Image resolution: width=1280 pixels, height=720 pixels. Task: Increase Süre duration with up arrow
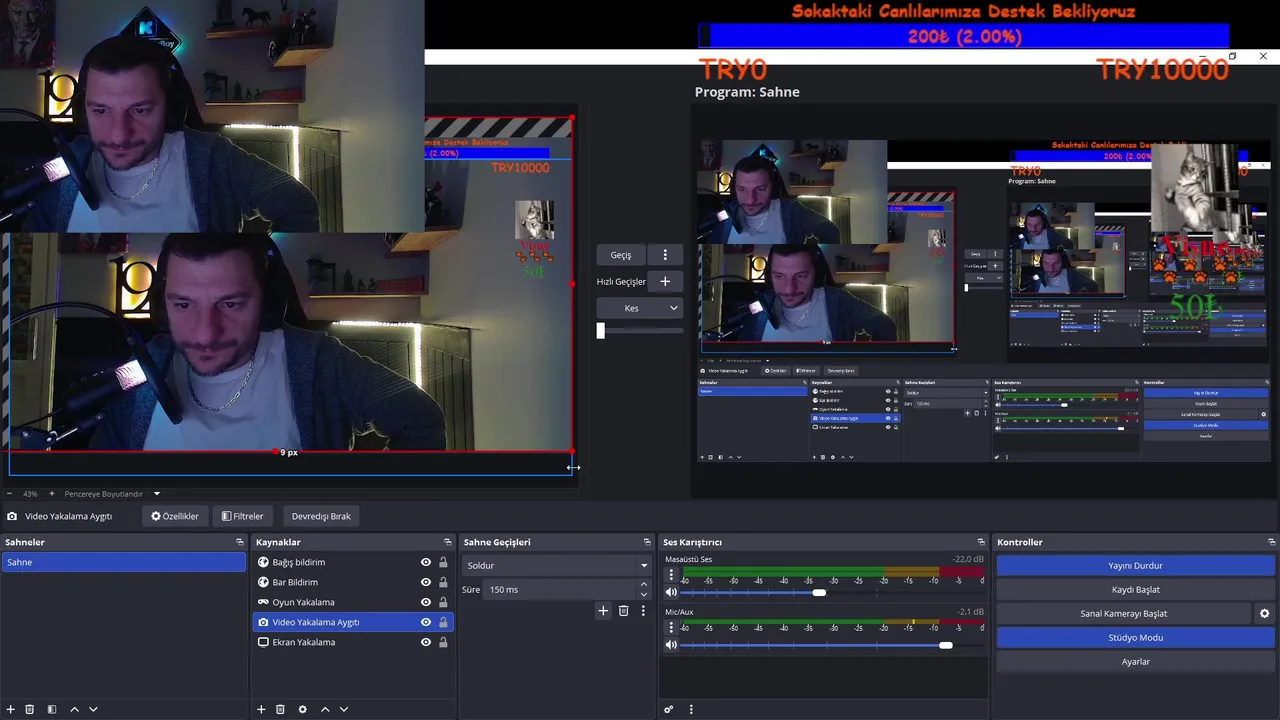click(x=643, y=584)
